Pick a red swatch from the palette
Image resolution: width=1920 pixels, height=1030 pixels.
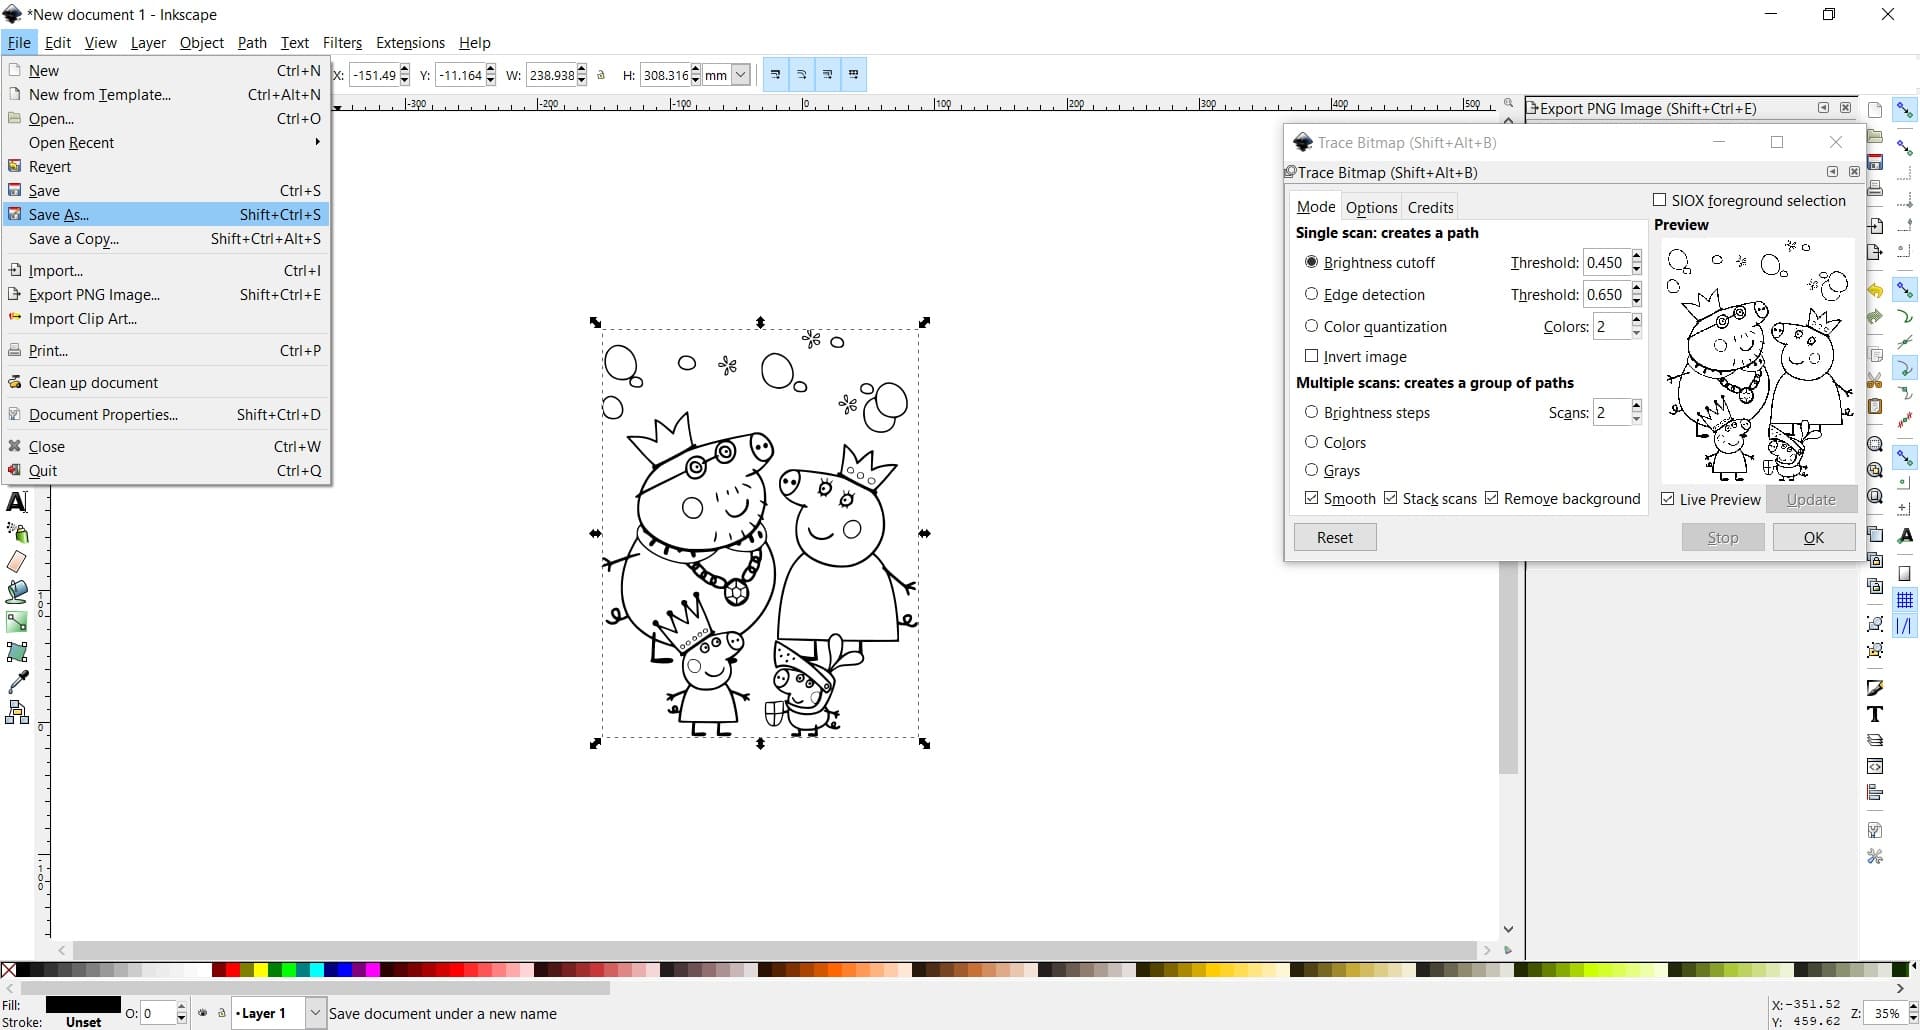pyautogui.click(x=231, y=969)
